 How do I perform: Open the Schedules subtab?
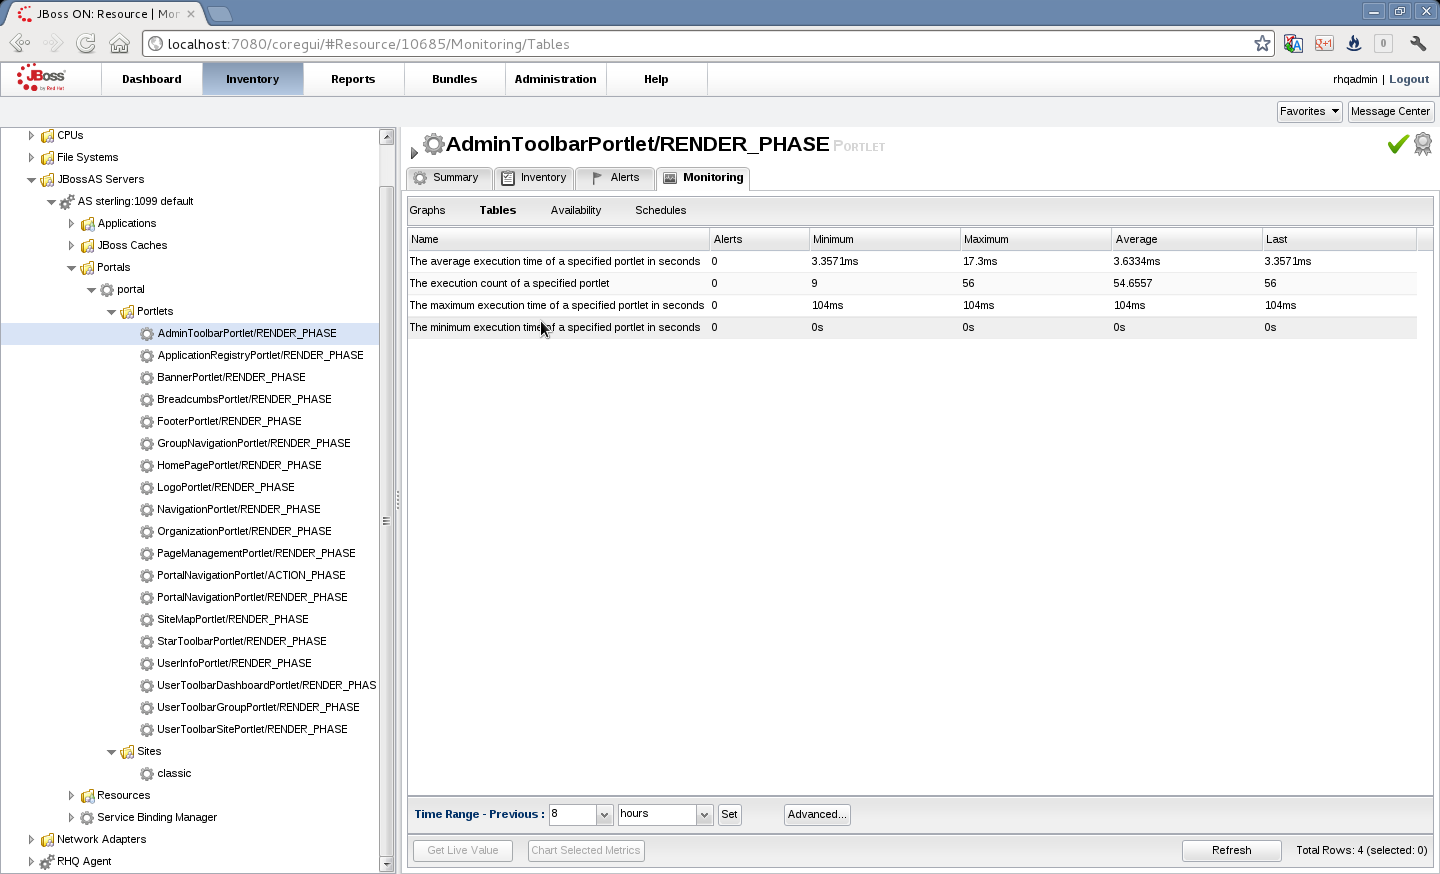coord(660,210)
